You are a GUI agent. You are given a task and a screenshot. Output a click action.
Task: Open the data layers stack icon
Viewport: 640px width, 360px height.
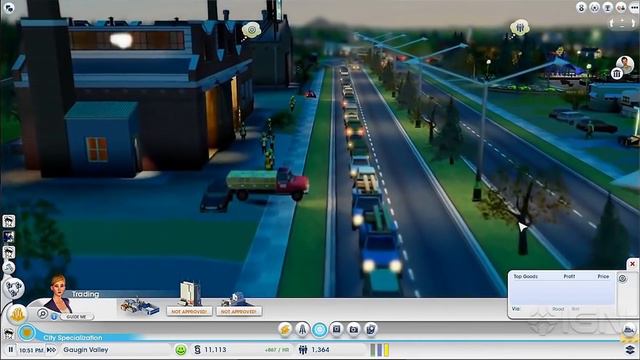pyautogui.click(x=630, y=349)
